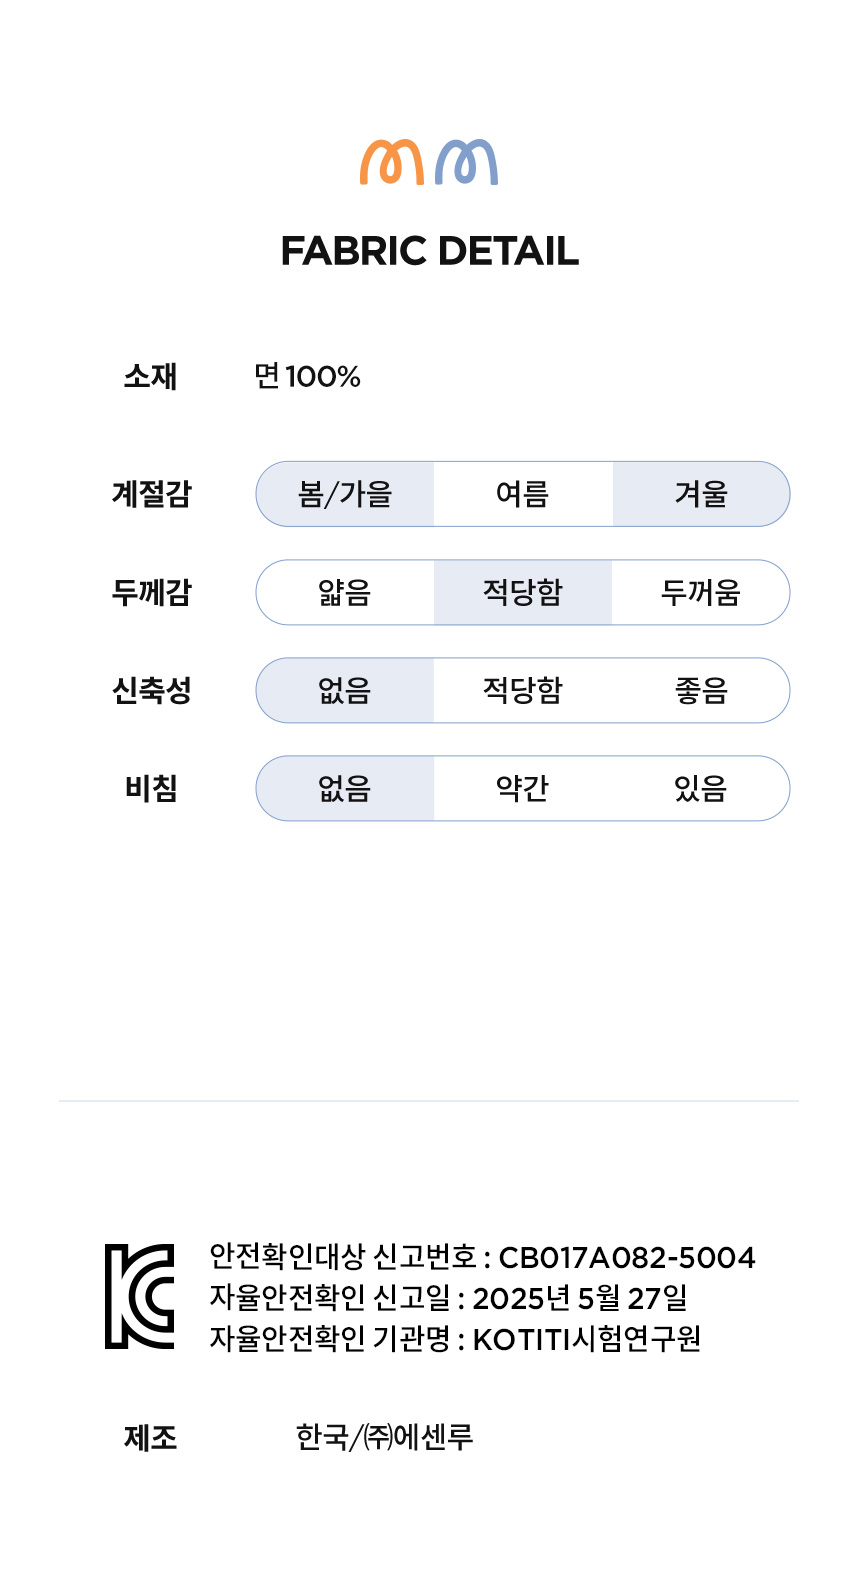
Task: Click the 신고번호 CB017A082-5004 line
Action: coord(482,1257)
